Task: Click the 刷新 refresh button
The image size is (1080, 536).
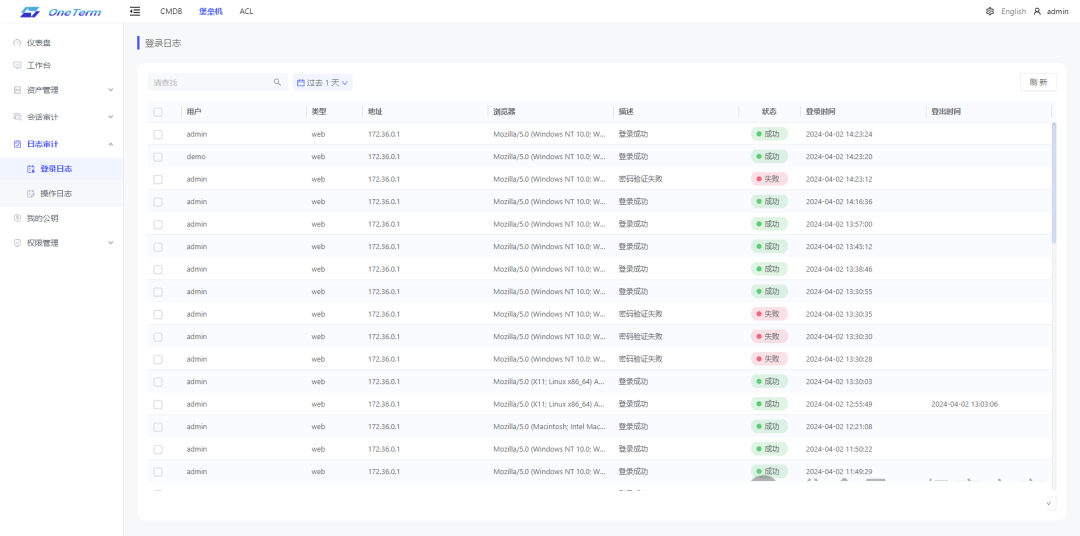Action: (1037, 83)
